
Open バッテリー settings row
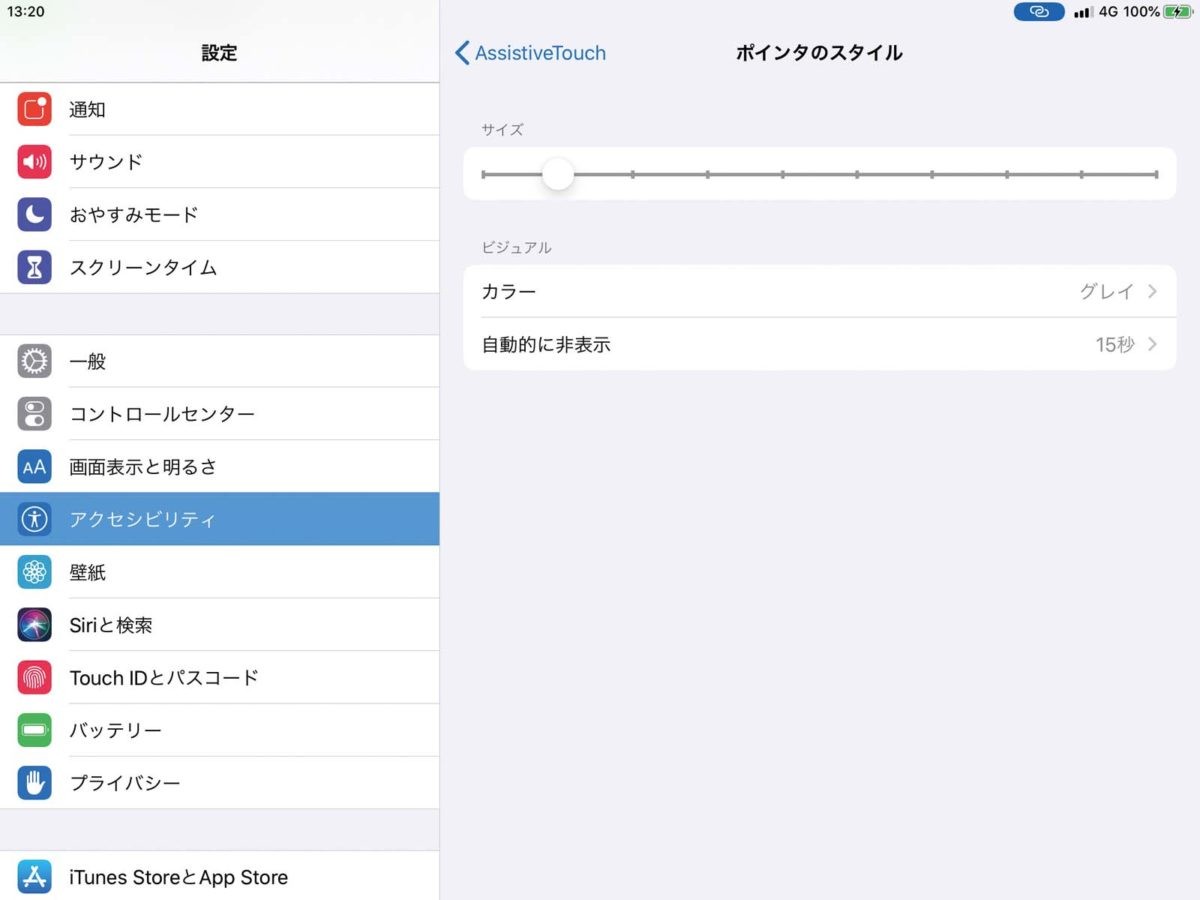point(220,731)
